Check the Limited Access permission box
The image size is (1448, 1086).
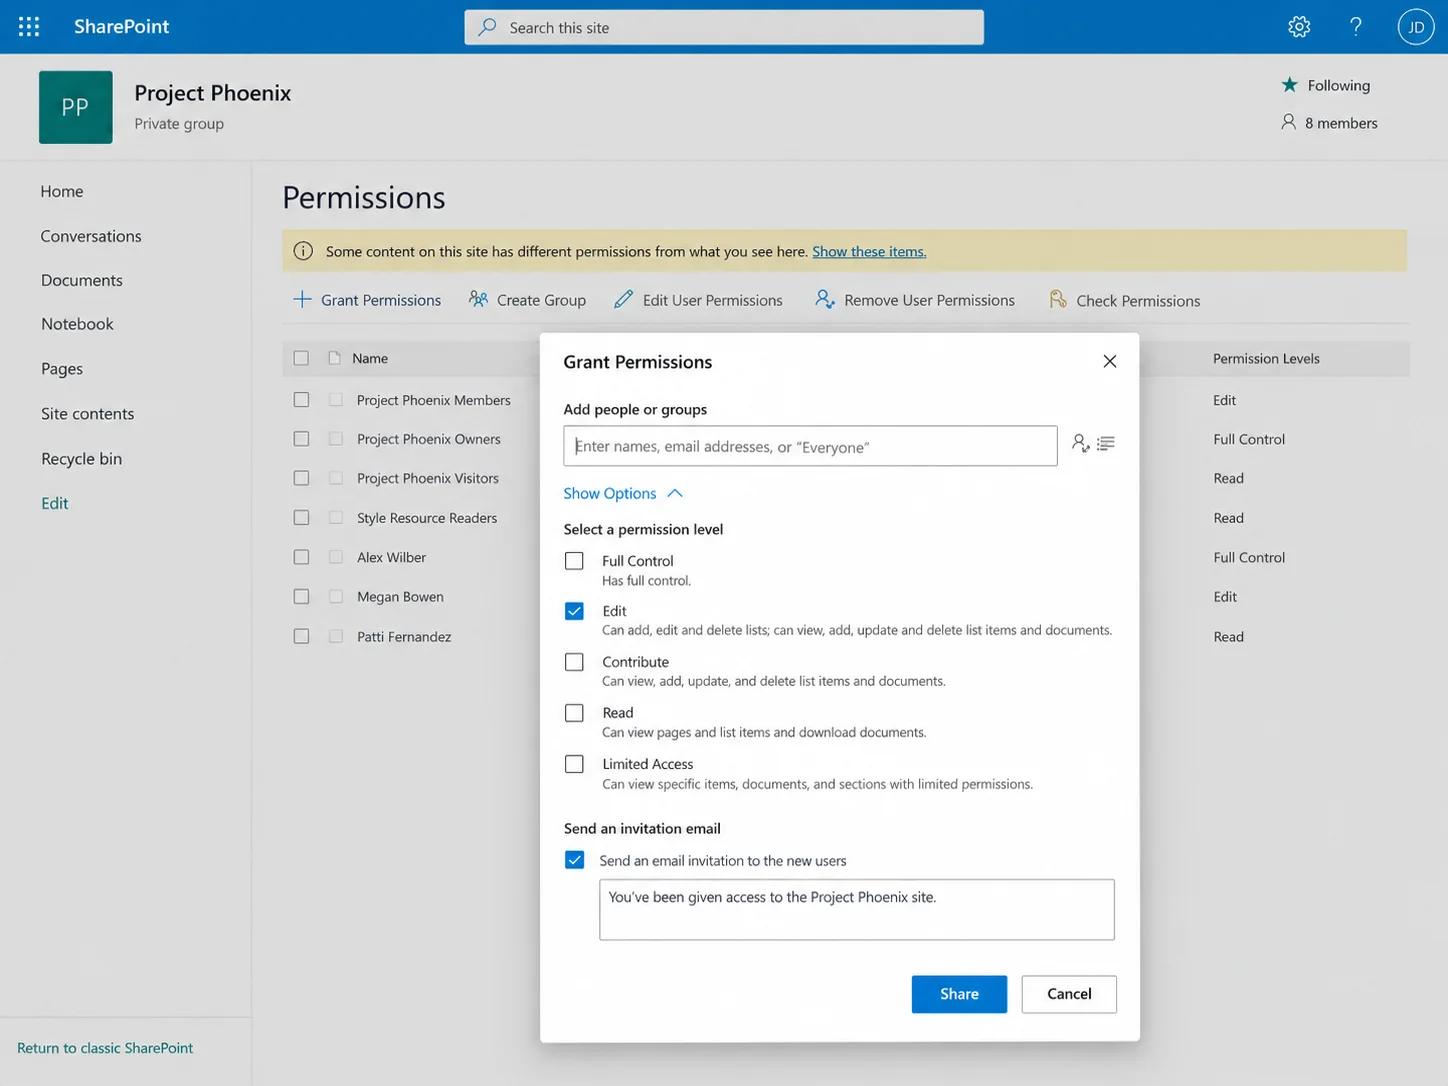(x=574, y=764)
